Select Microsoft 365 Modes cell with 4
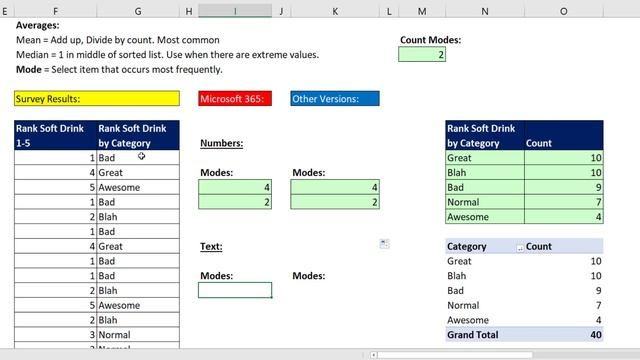This screenshot has height=360, width=640. 235,187
